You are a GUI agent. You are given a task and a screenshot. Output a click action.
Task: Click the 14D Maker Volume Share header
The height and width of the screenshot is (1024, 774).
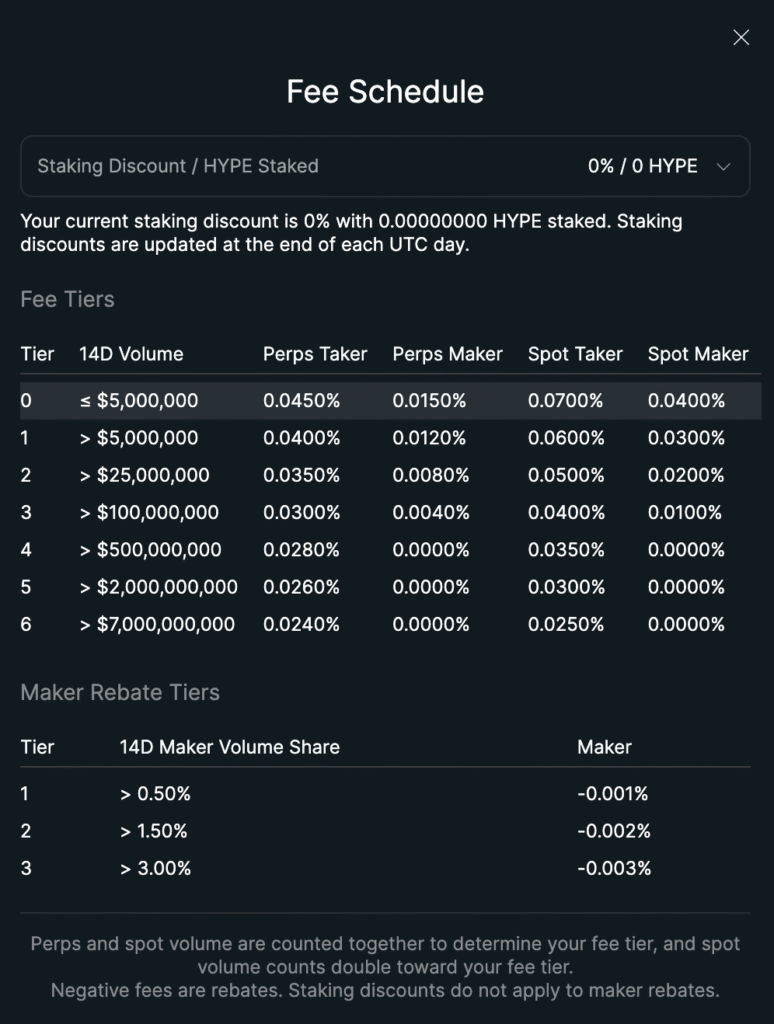click(x=229, y=747)
